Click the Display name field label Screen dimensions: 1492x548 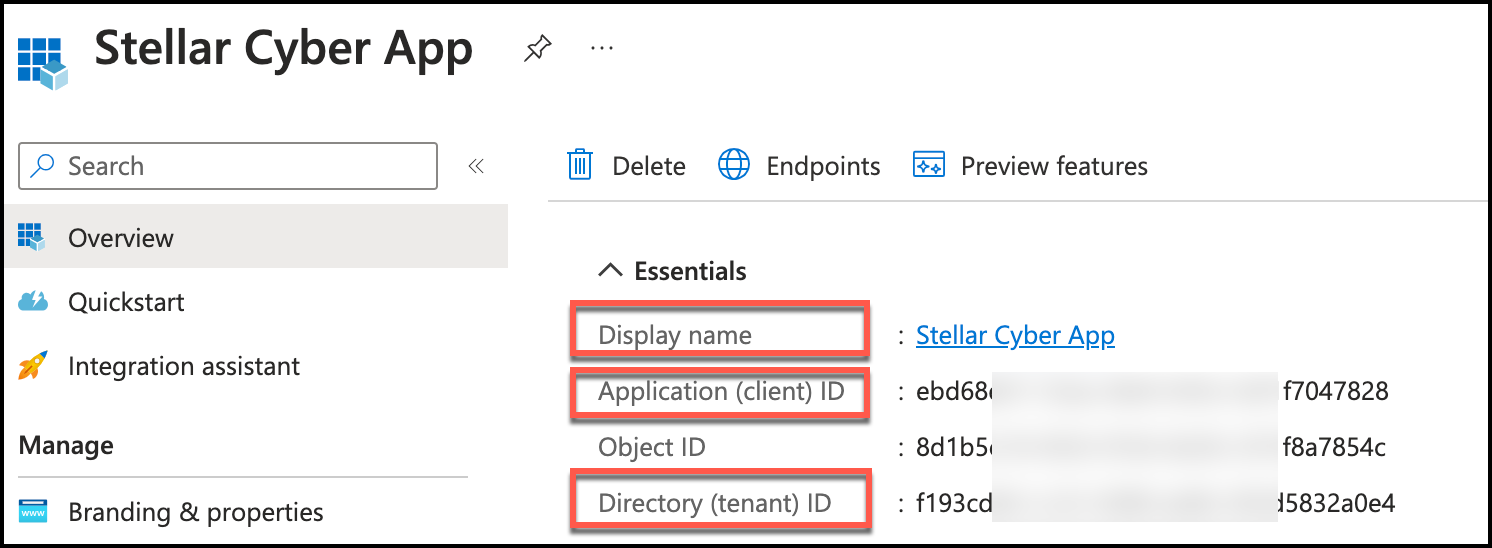675,336
